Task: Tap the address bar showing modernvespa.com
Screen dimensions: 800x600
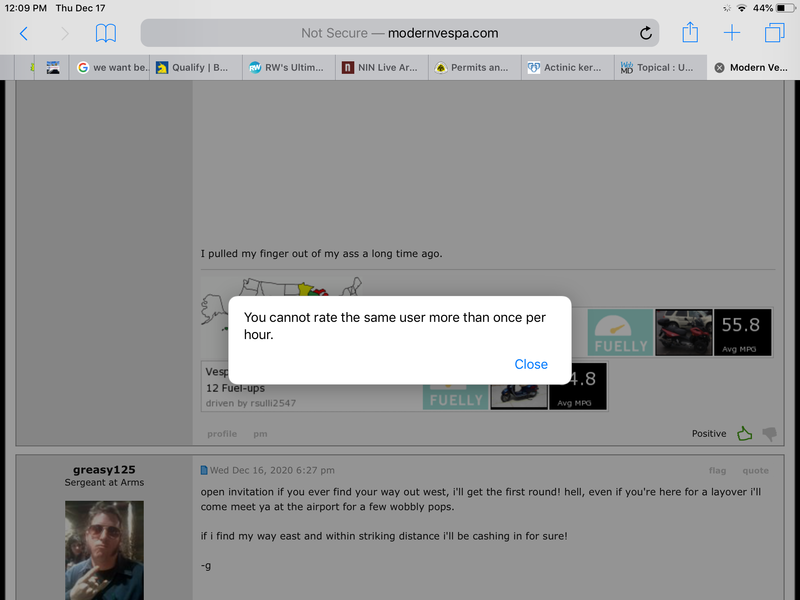Action: (399, 33)
